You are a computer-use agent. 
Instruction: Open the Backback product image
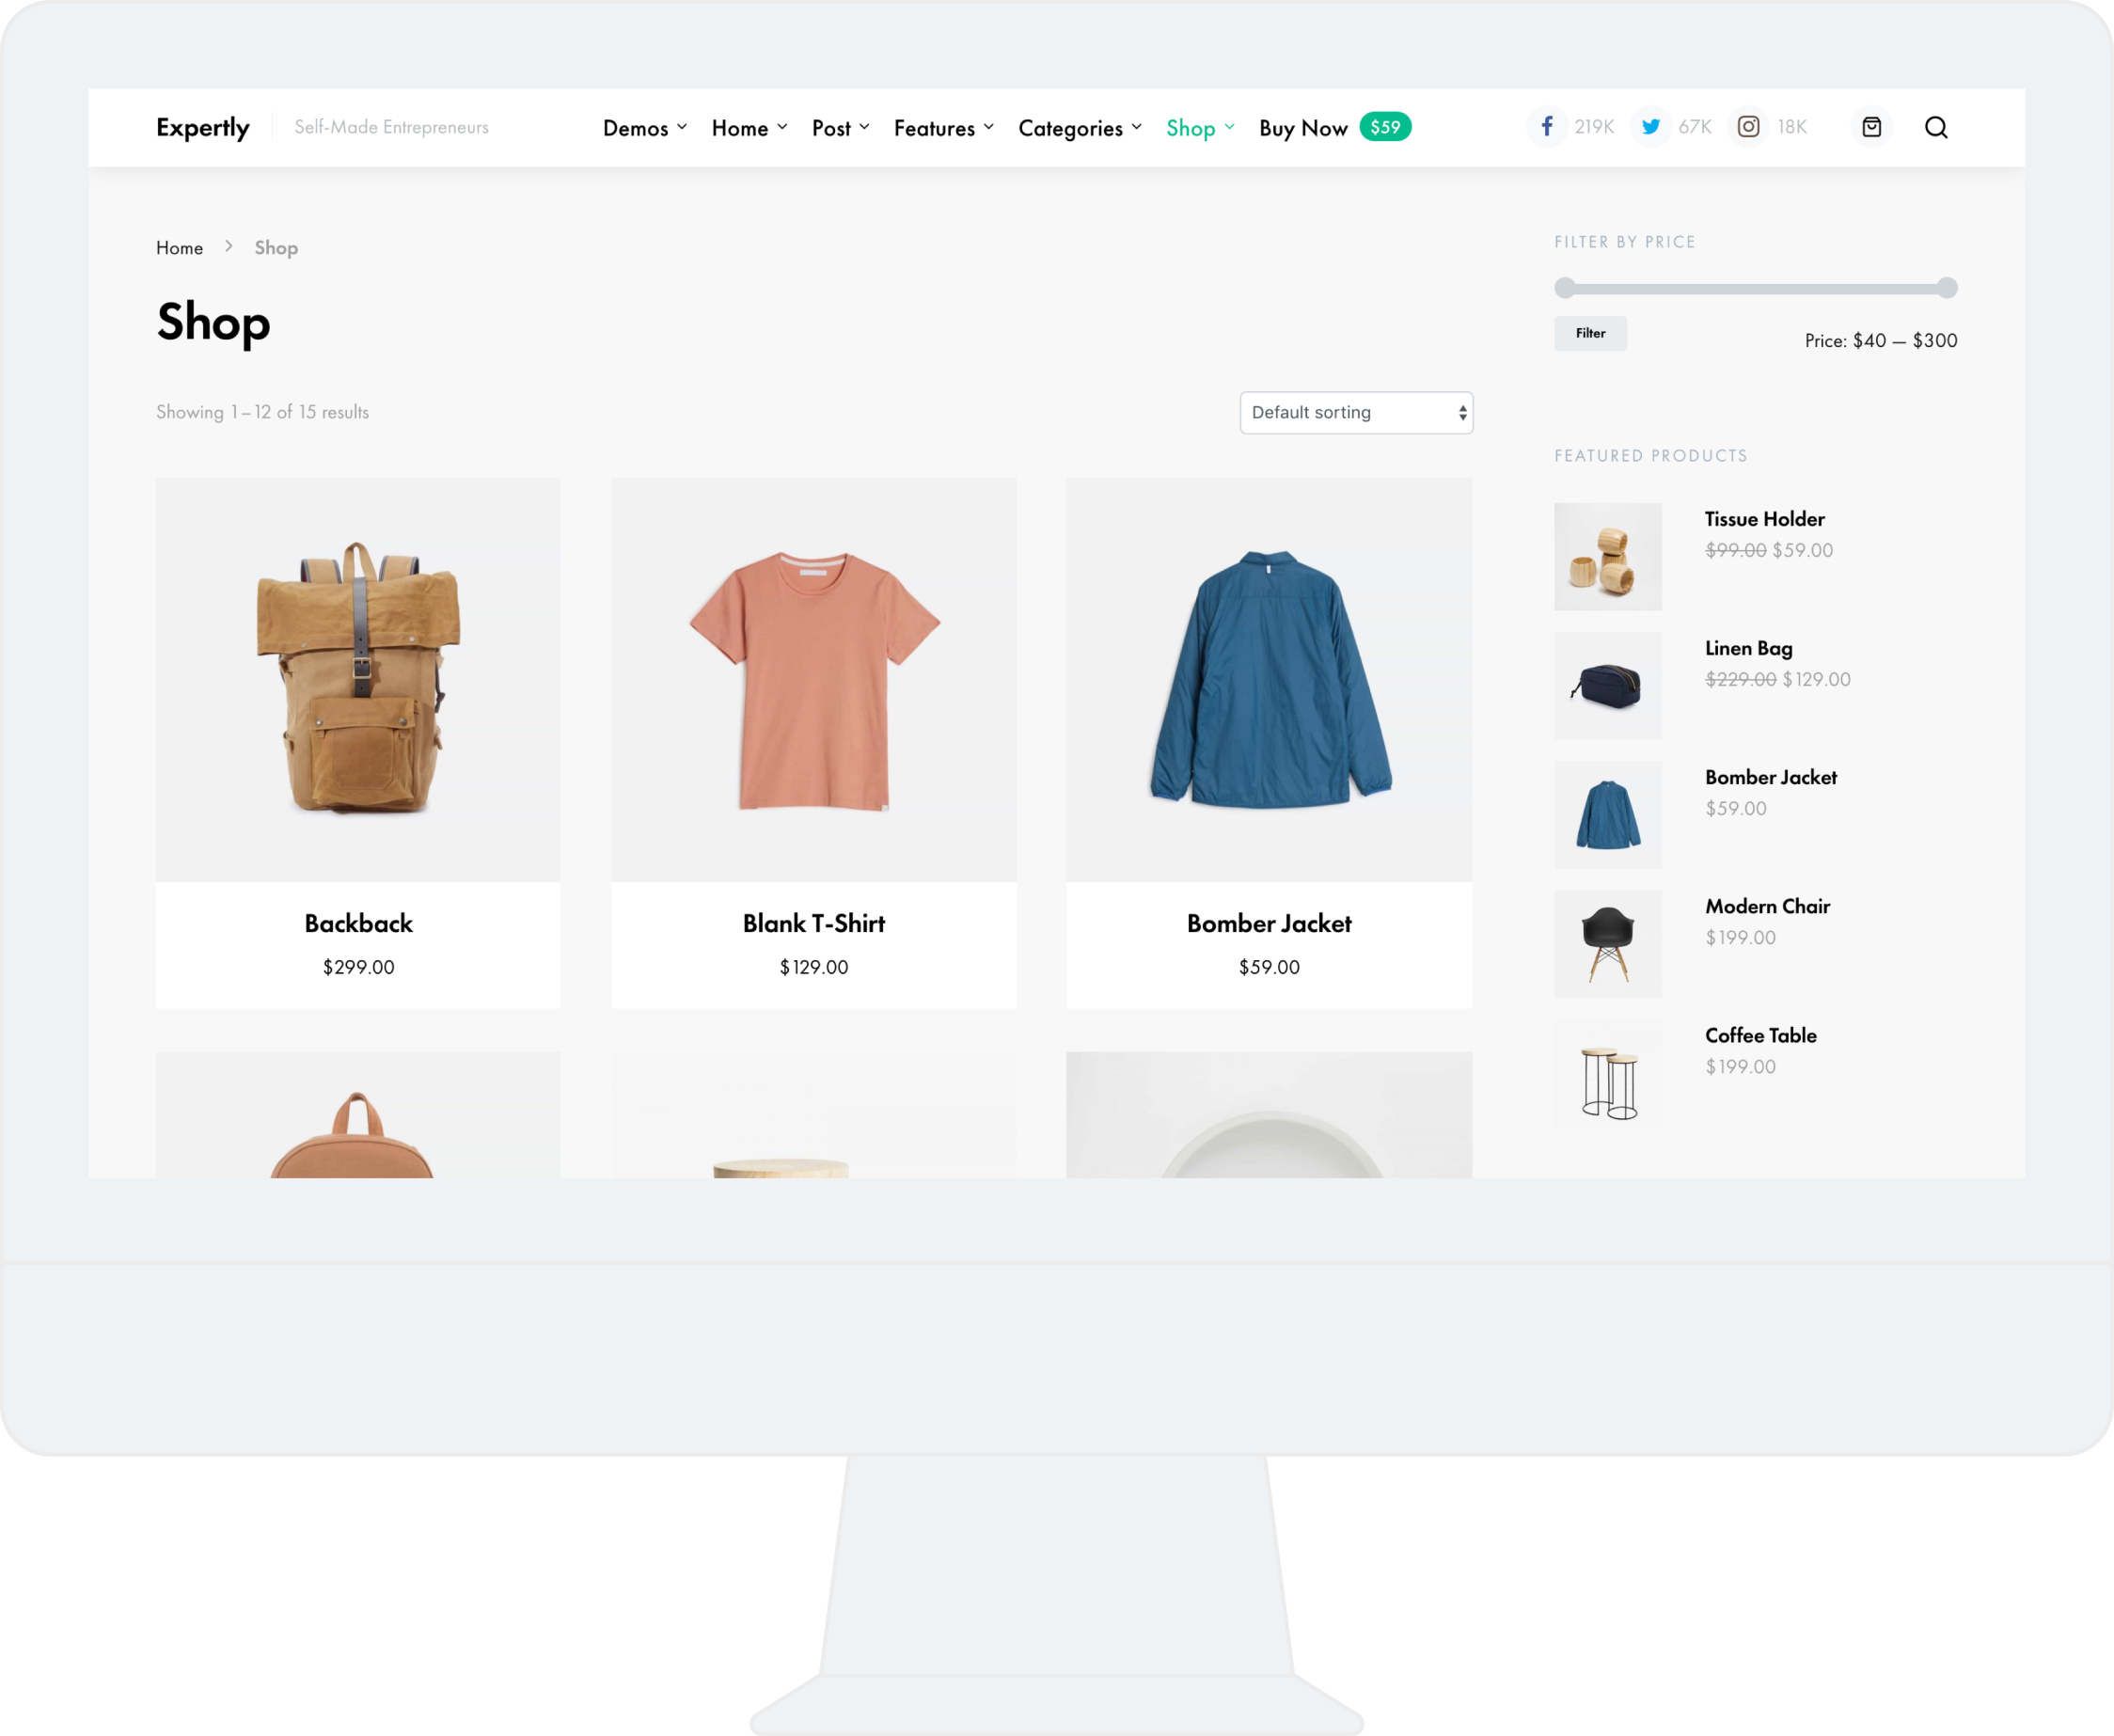(x=358, y=679)
